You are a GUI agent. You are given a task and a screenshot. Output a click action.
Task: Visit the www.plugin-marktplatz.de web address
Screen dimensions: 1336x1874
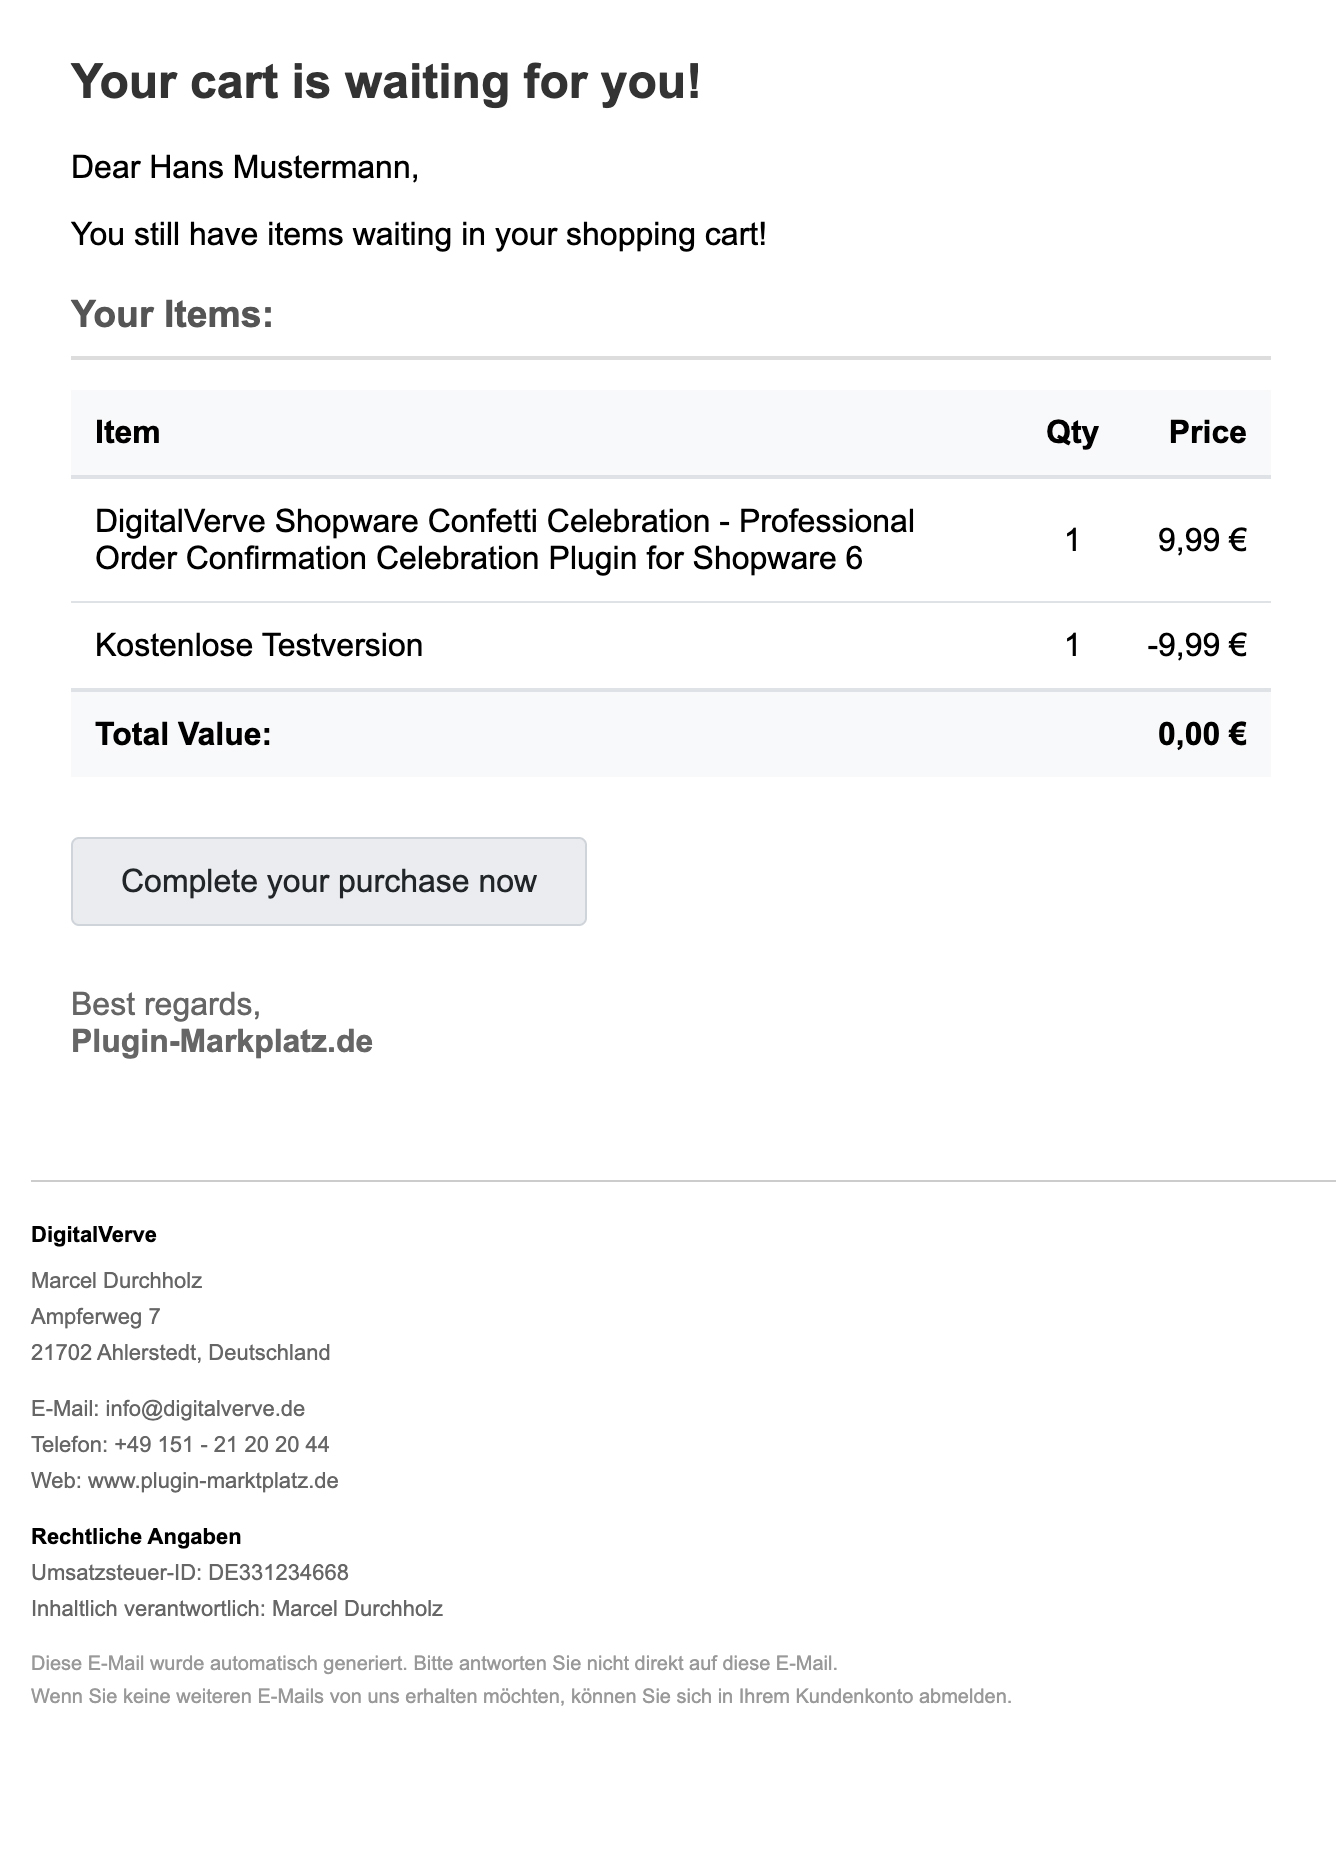pos(213,1480)
